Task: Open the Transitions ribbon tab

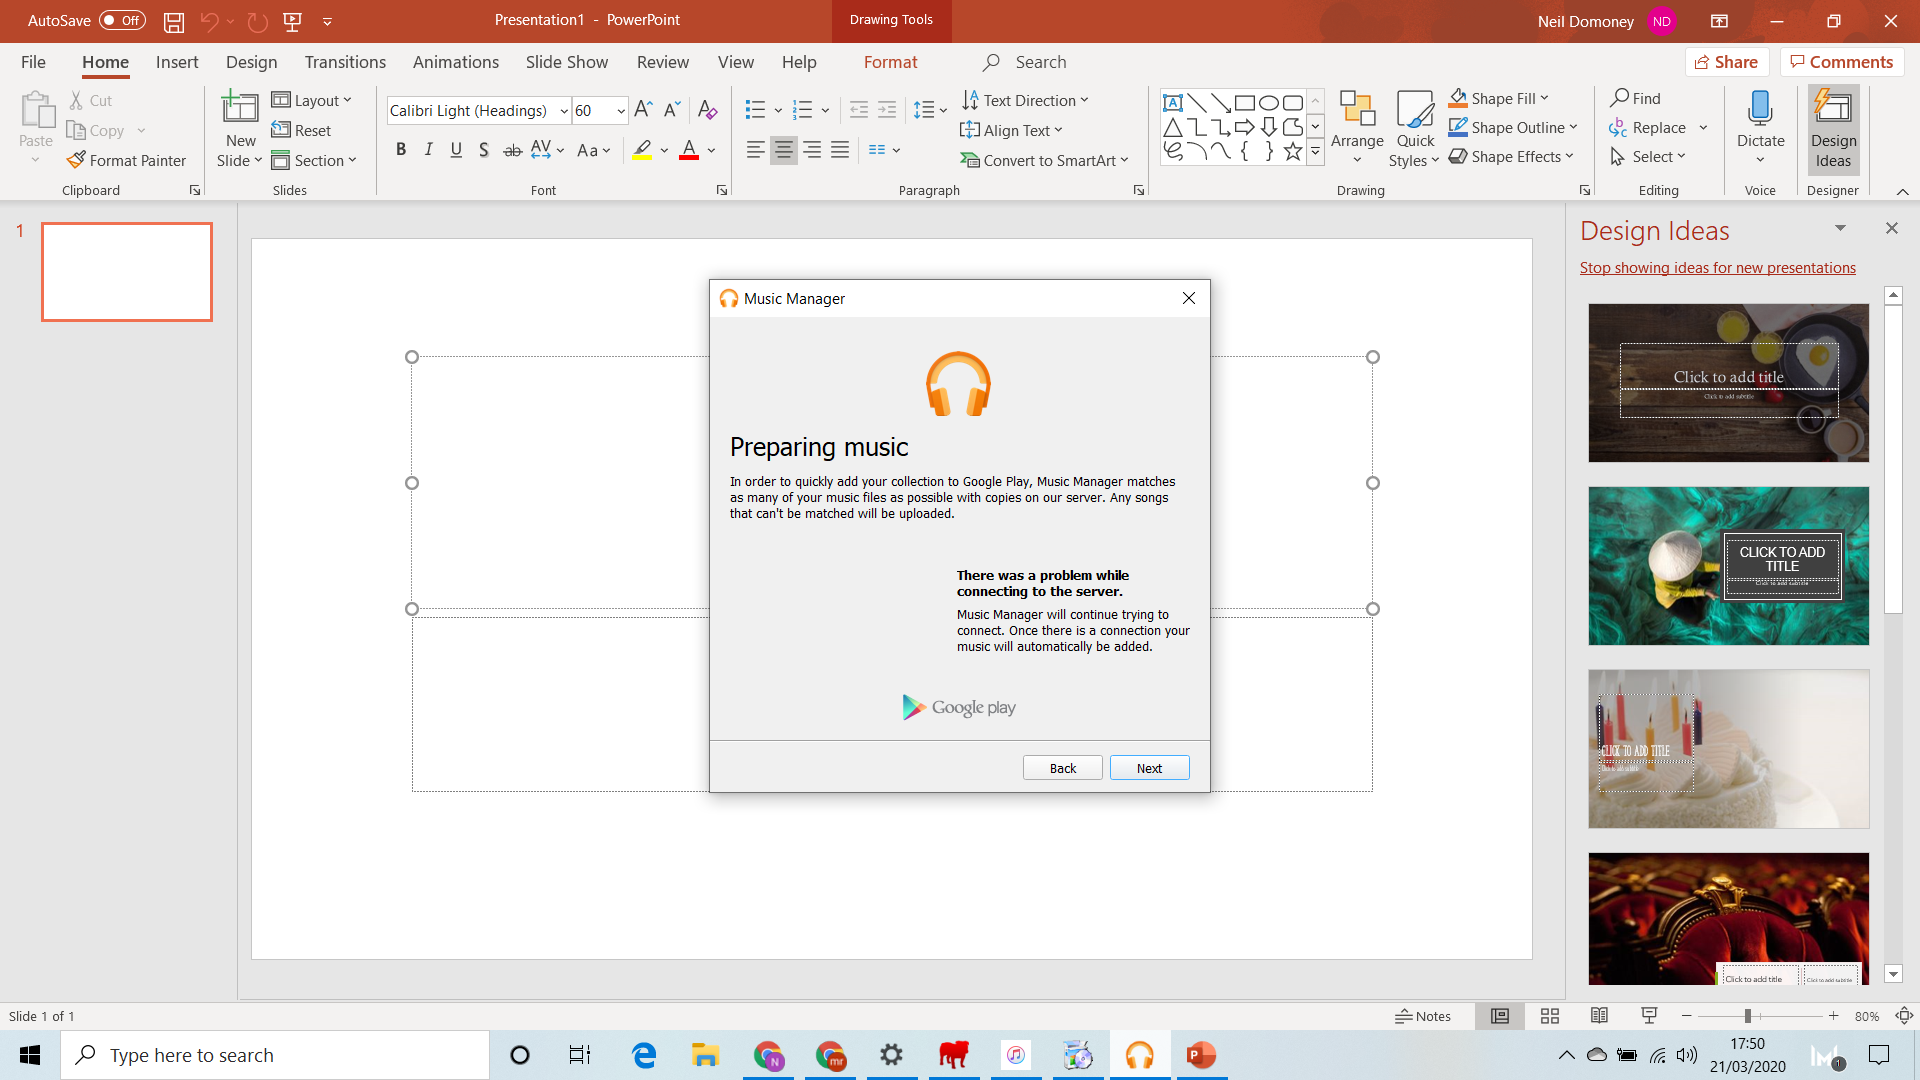Action: pos(345,62)
